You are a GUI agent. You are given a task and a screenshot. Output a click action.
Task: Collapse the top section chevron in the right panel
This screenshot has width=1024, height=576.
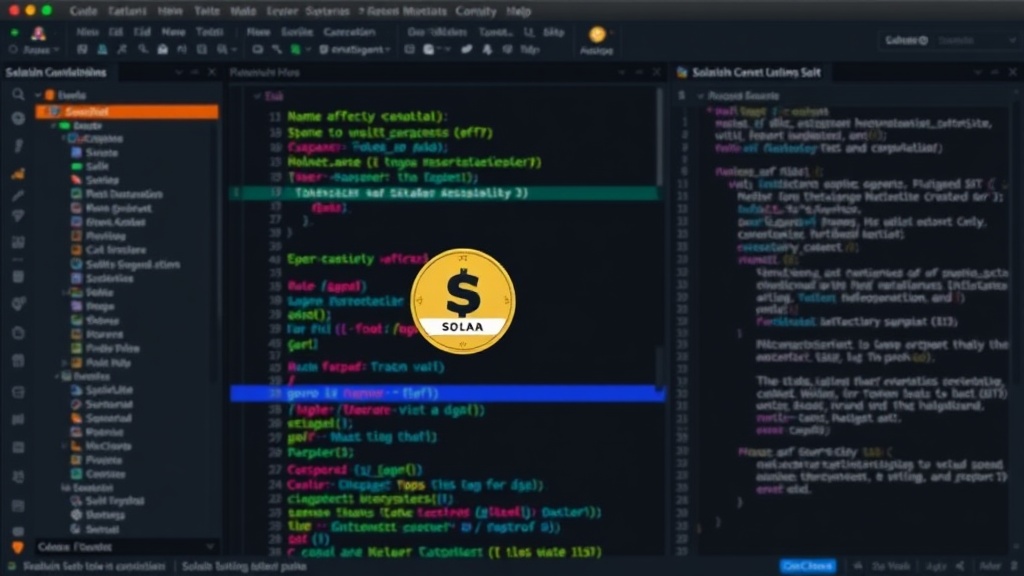coord(701,96)
